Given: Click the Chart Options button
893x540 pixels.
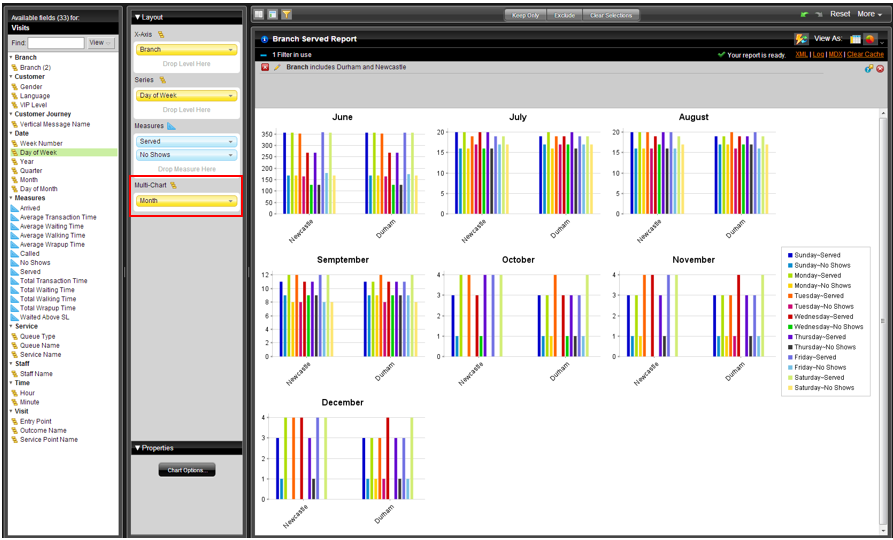Looking at the screenshot, I should 187,470.
